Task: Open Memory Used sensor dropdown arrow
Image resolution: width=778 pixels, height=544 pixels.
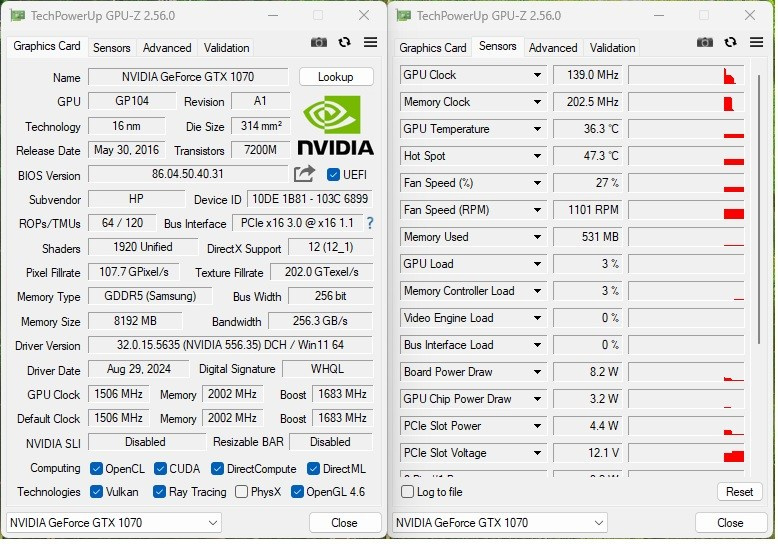Action: point(537,237)
